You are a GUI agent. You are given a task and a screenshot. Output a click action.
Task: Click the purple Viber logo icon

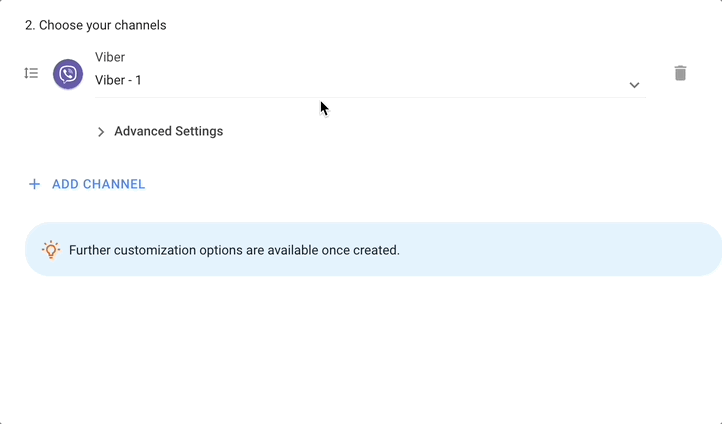[68, 74]
